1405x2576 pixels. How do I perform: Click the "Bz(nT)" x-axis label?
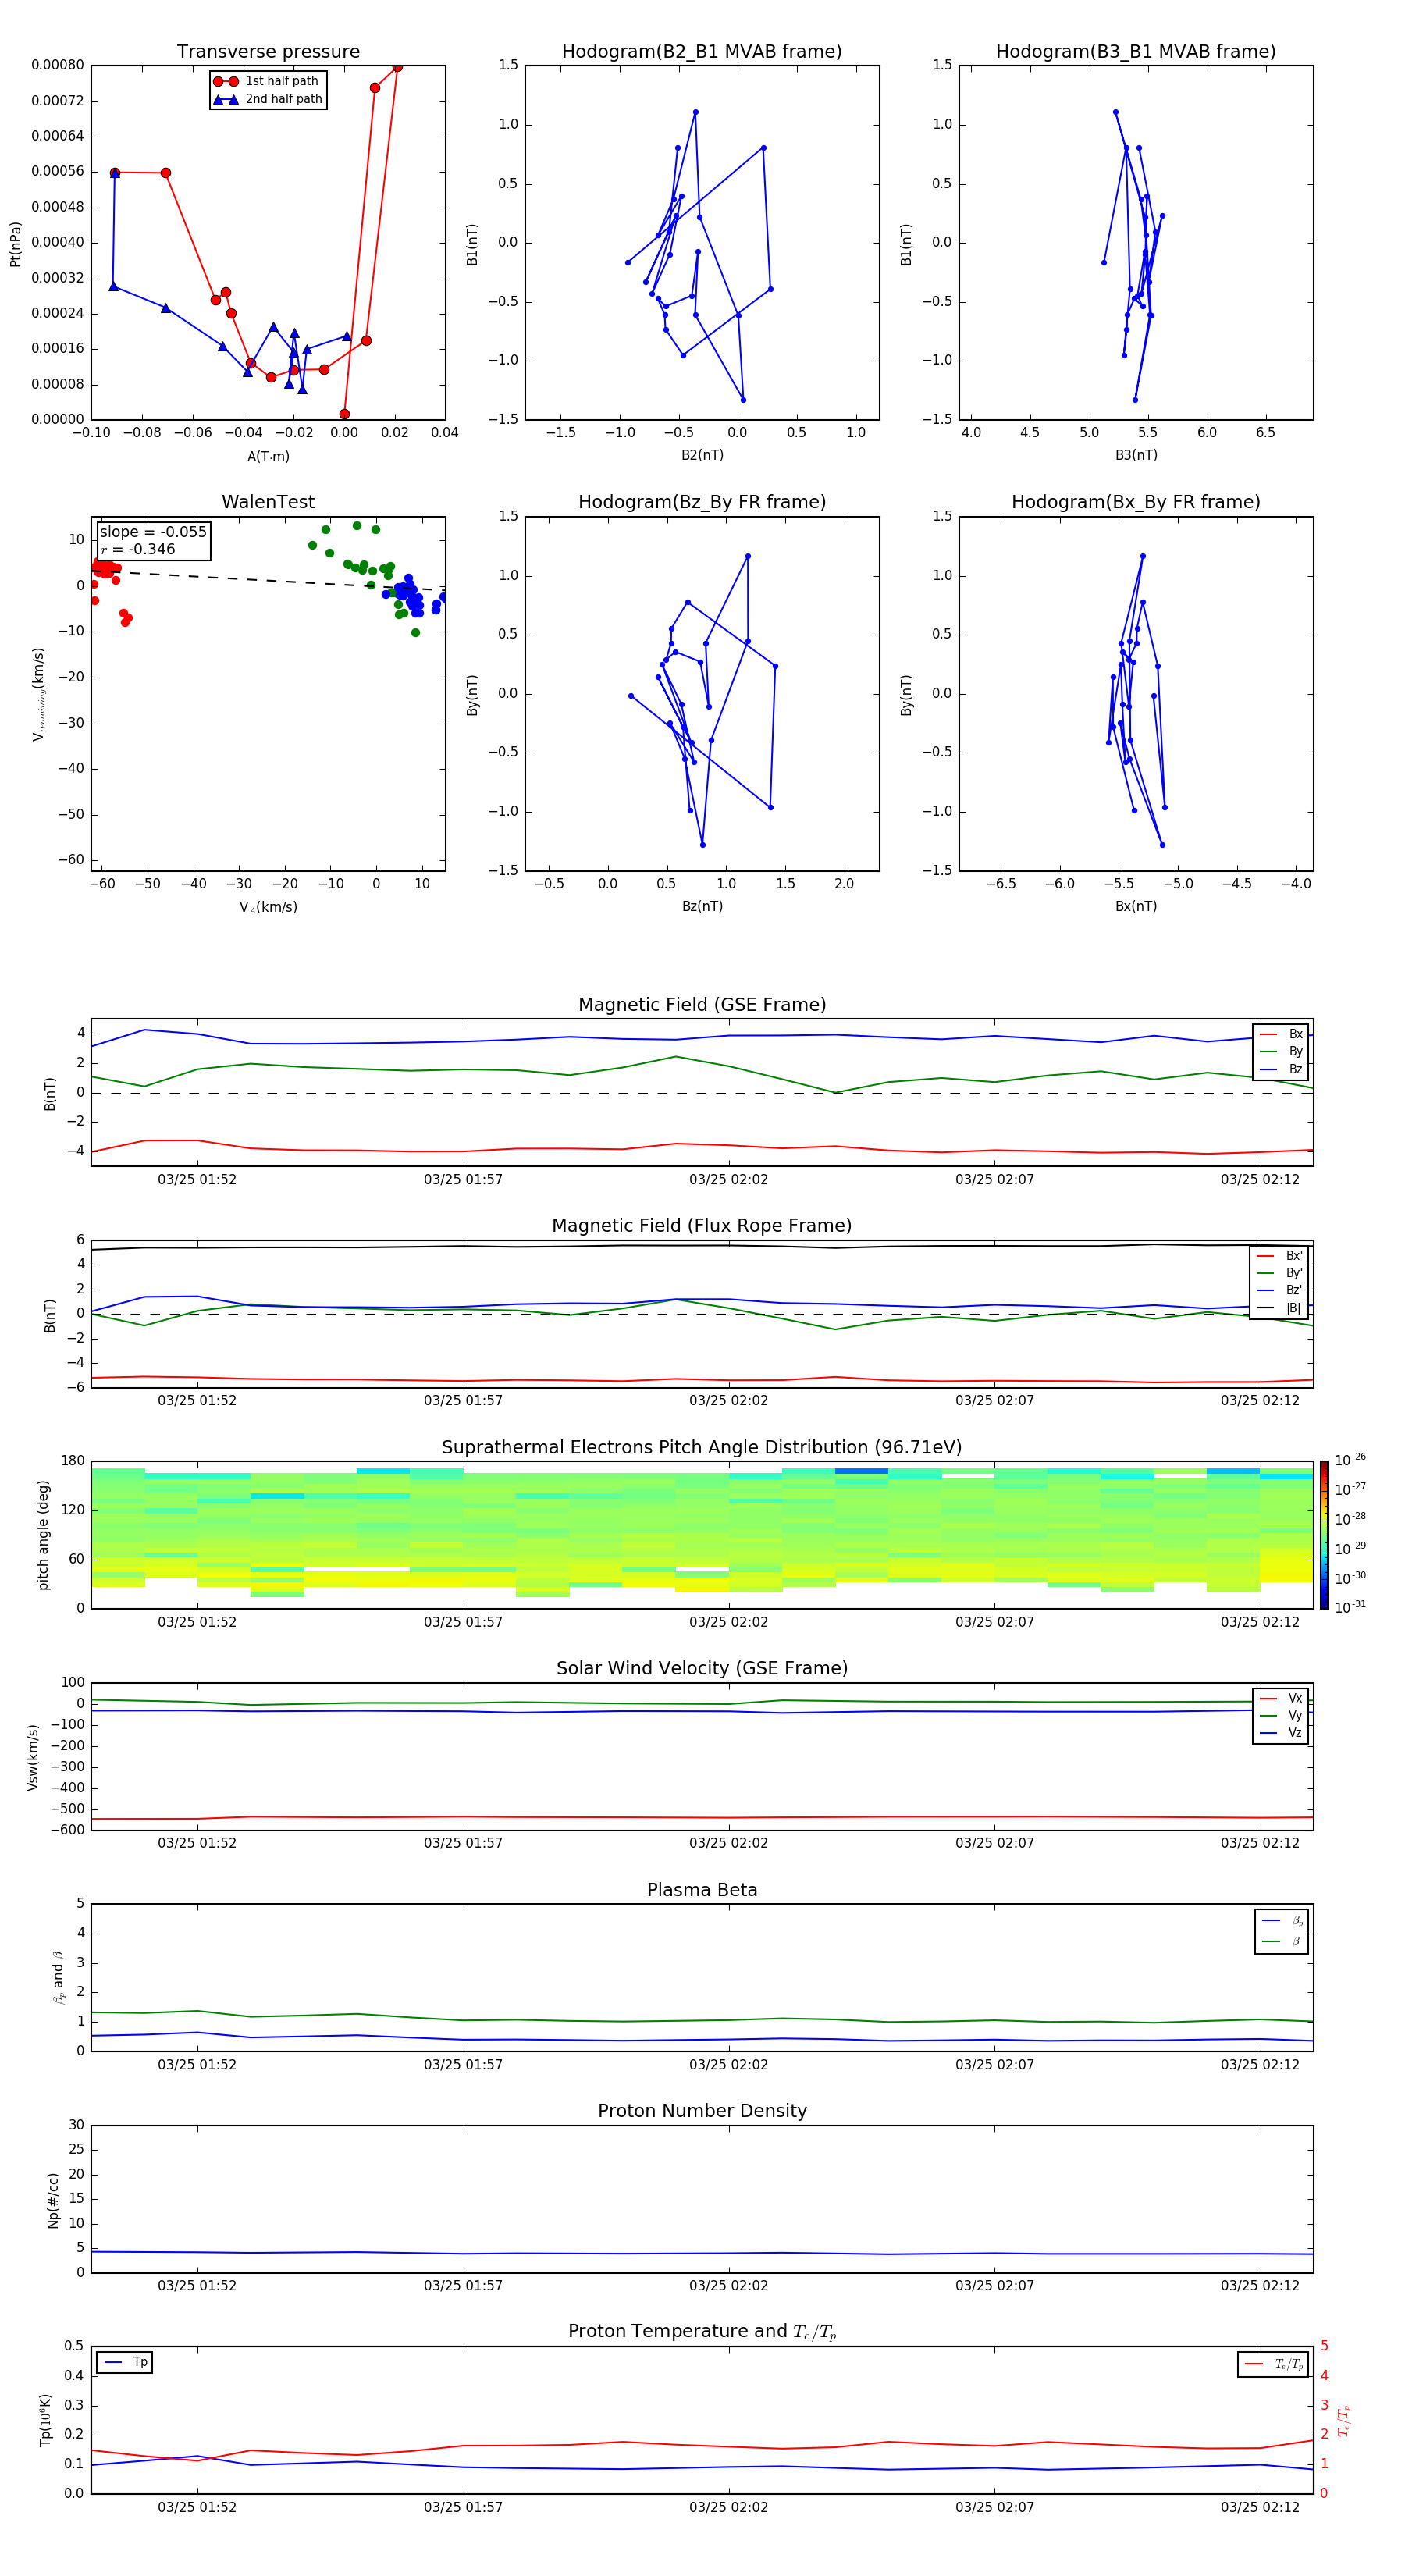702,906
